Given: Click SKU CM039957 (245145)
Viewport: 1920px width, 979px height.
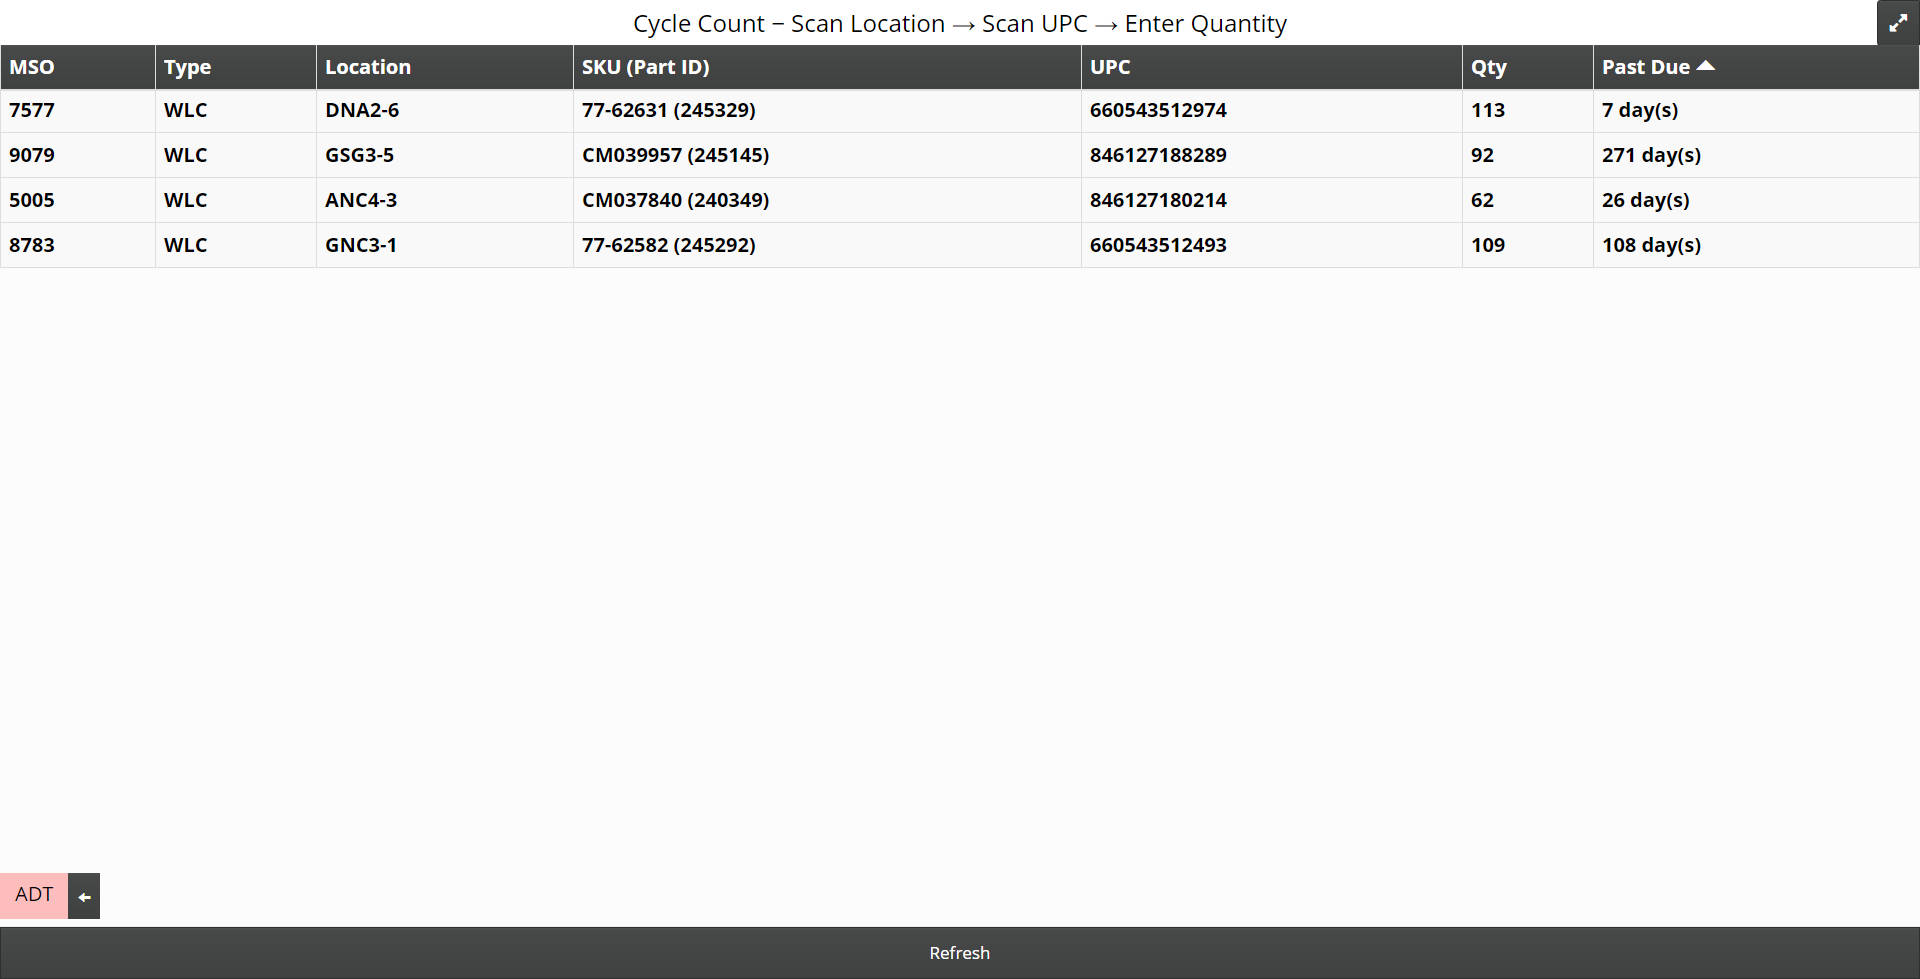Looking at the screenshot, I should point(827,155).
